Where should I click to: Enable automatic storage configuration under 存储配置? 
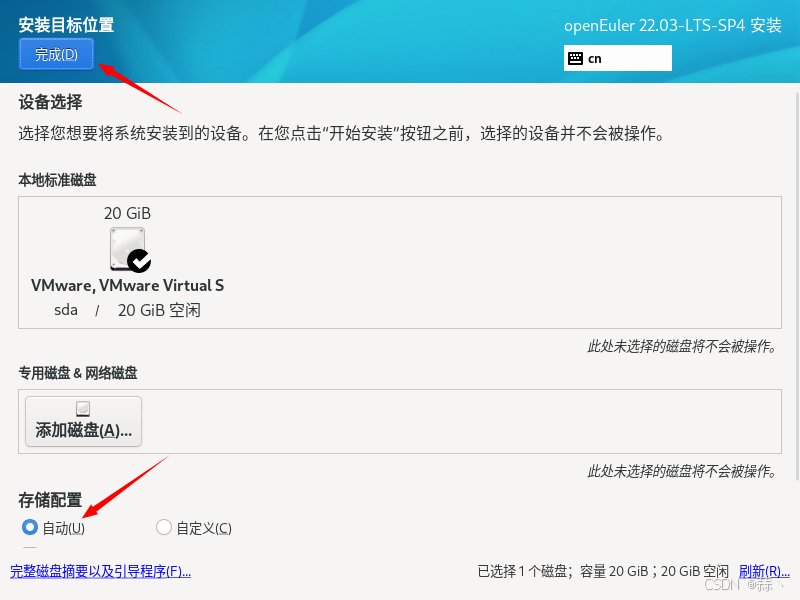point(30,527)
